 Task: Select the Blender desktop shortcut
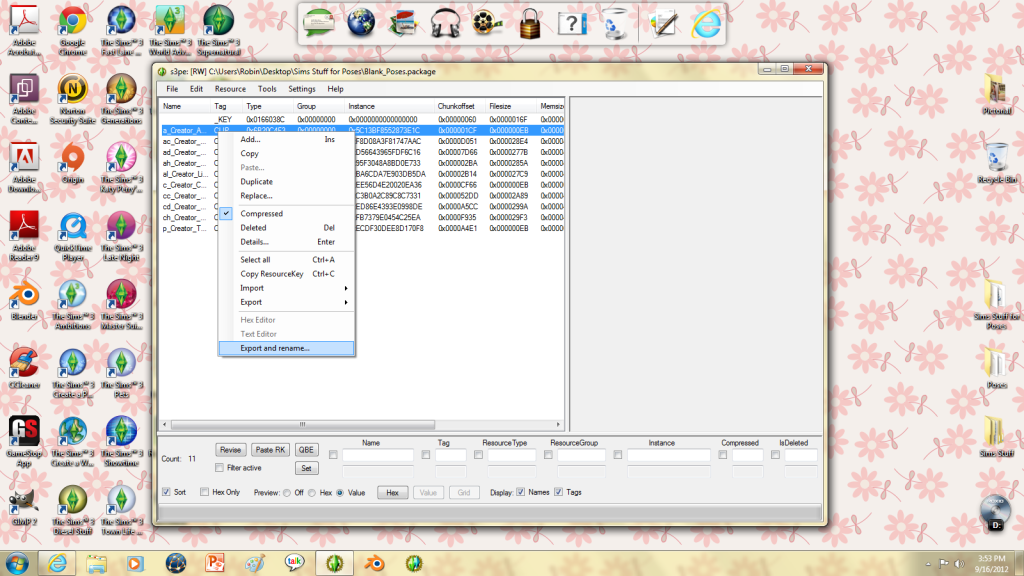click(24, 301)
